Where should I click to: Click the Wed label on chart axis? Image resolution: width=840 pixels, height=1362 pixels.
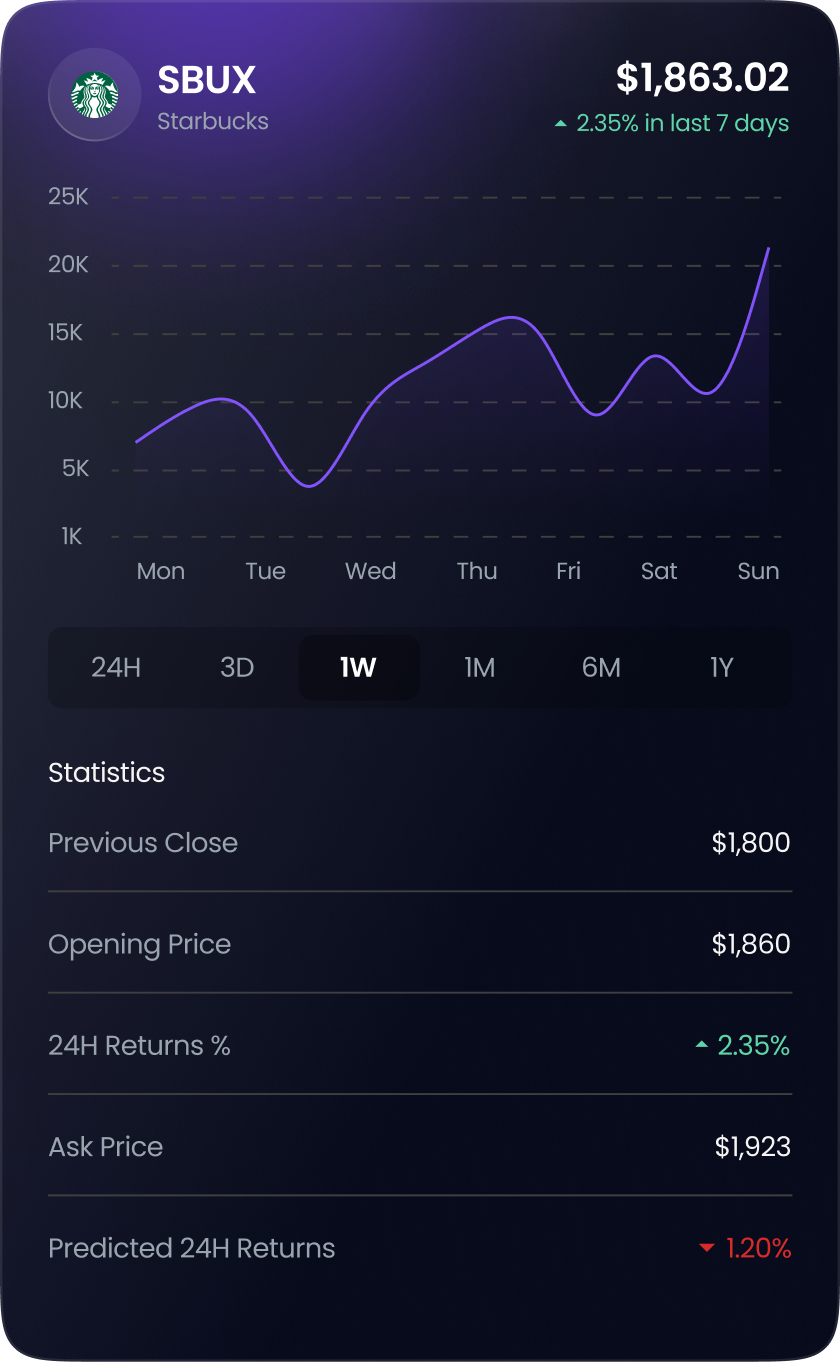coord(371,571)
